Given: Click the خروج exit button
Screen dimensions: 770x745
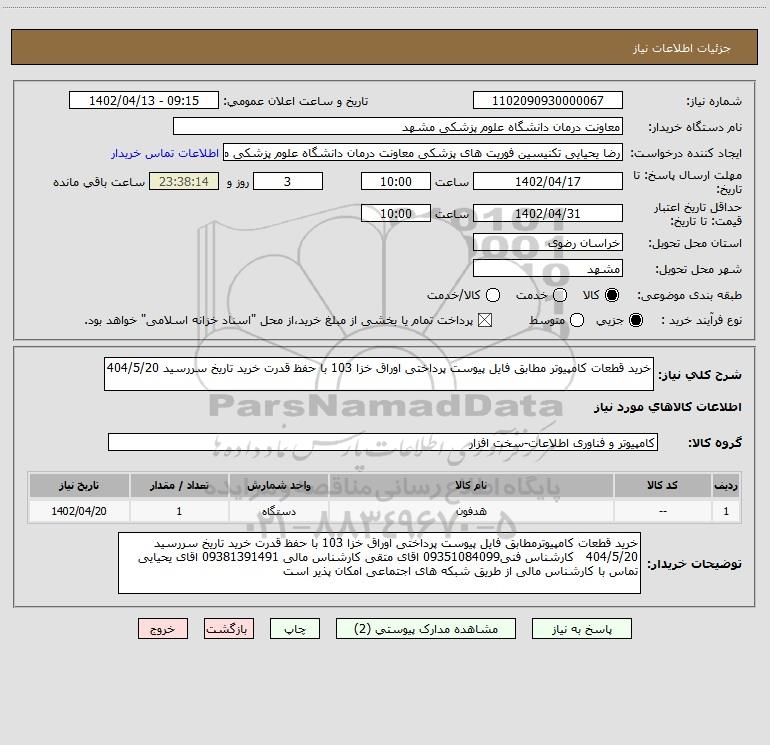Looking at the screenshot, I should click(163, 629).
